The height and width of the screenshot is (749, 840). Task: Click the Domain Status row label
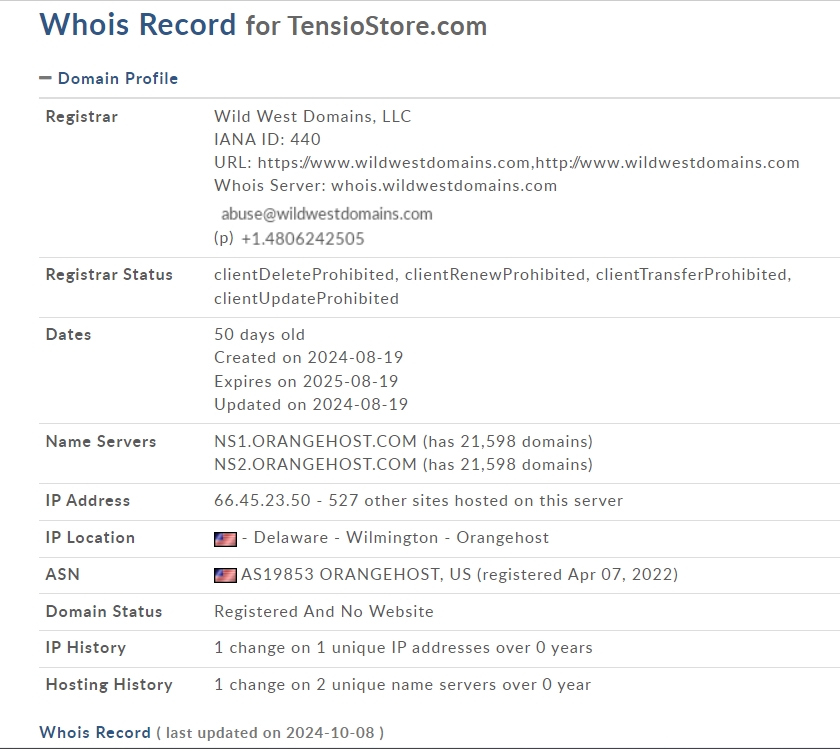[x=104, y=611]
